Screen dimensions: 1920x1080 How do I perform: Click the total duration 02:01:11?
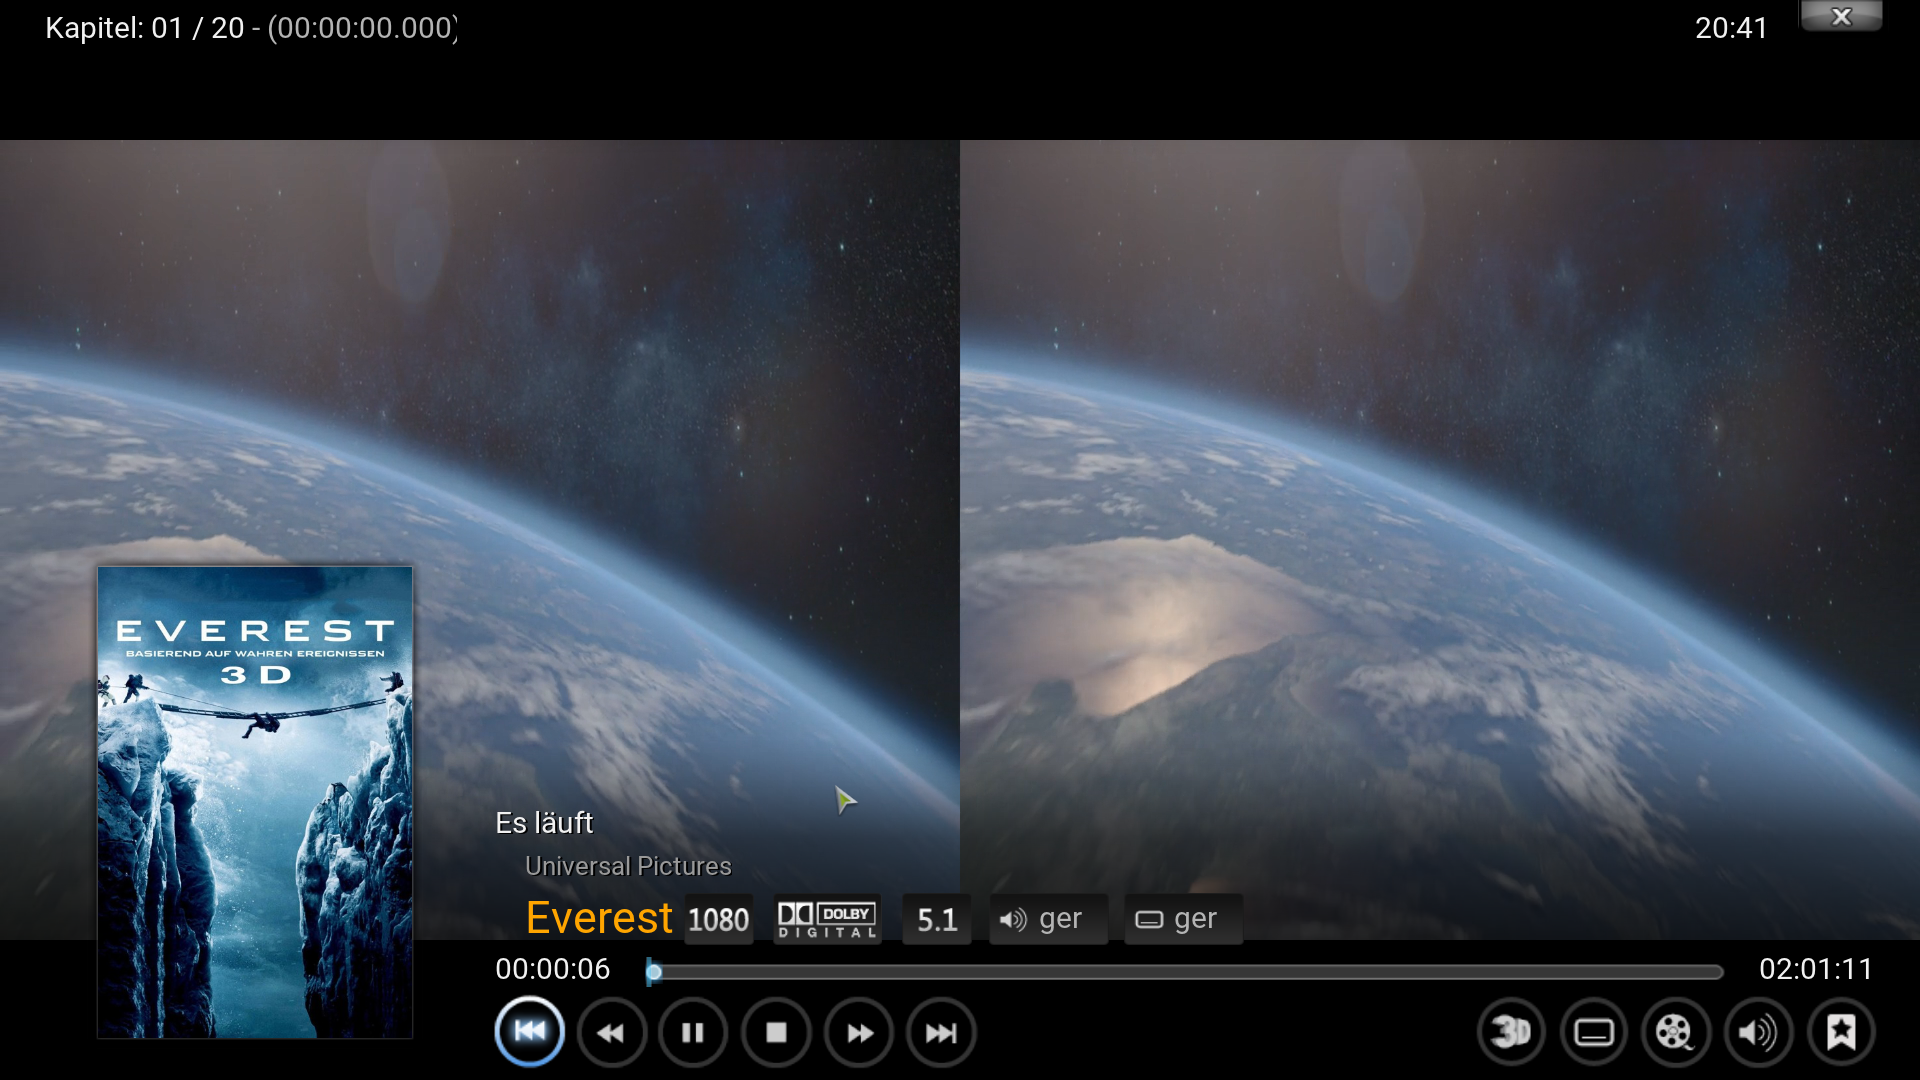point(1816,969)
